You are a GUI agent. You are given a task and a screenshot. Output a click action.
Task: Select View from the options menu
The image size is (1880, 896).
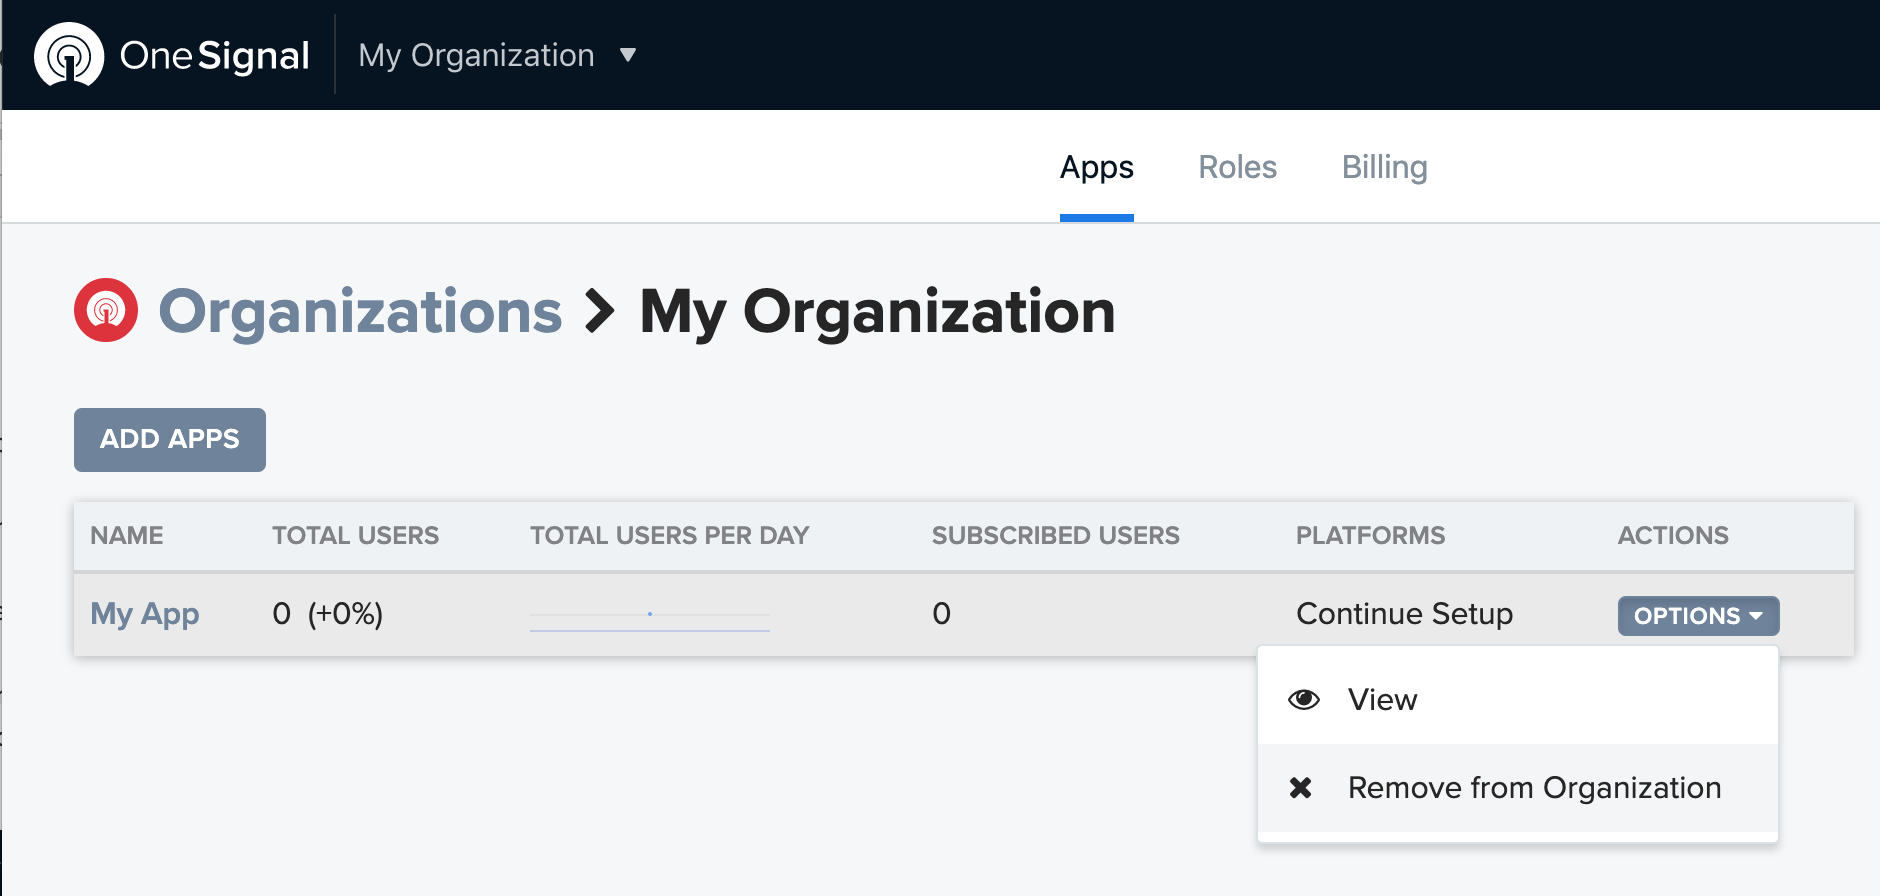[1517, 699]
